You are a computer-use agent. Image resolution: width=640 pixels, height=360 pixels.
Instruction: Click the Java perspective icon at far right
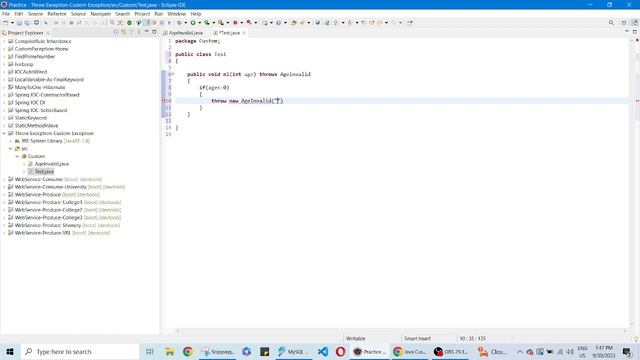coord(635,23)
